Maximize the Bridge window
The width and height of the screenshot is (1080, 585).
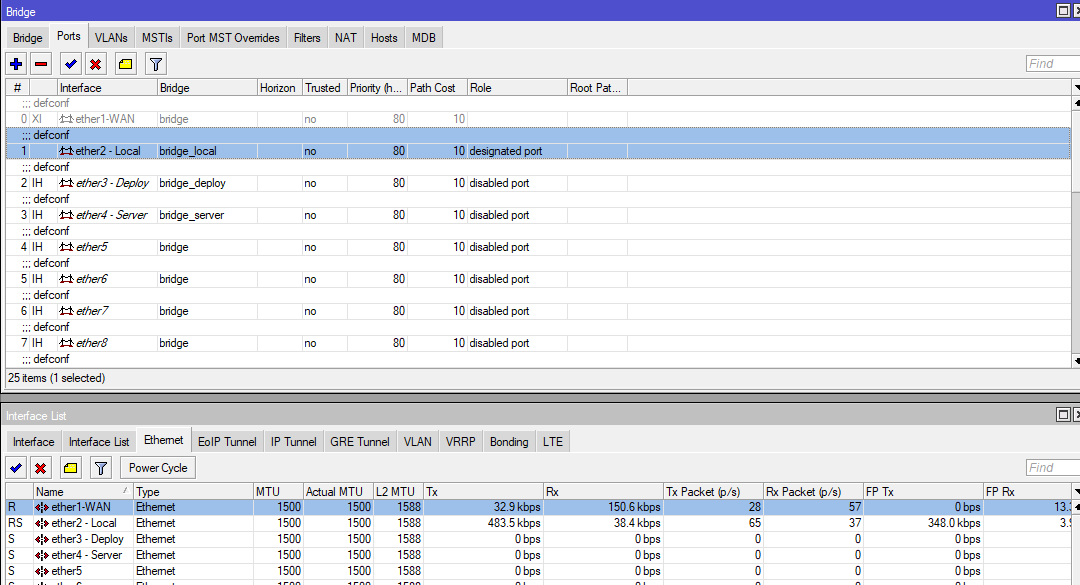[x=1063, y=11]
